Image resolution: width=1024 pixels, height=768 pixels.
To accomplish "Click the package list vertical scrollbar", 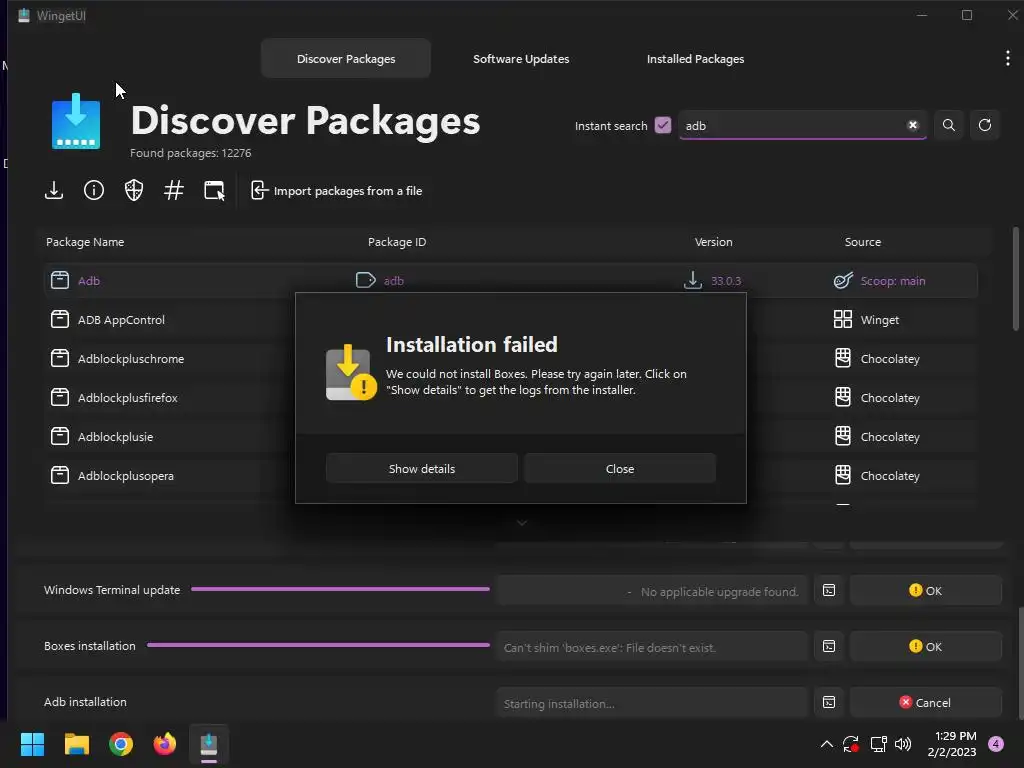I will pyautogui.click(x=1016, y=279).
